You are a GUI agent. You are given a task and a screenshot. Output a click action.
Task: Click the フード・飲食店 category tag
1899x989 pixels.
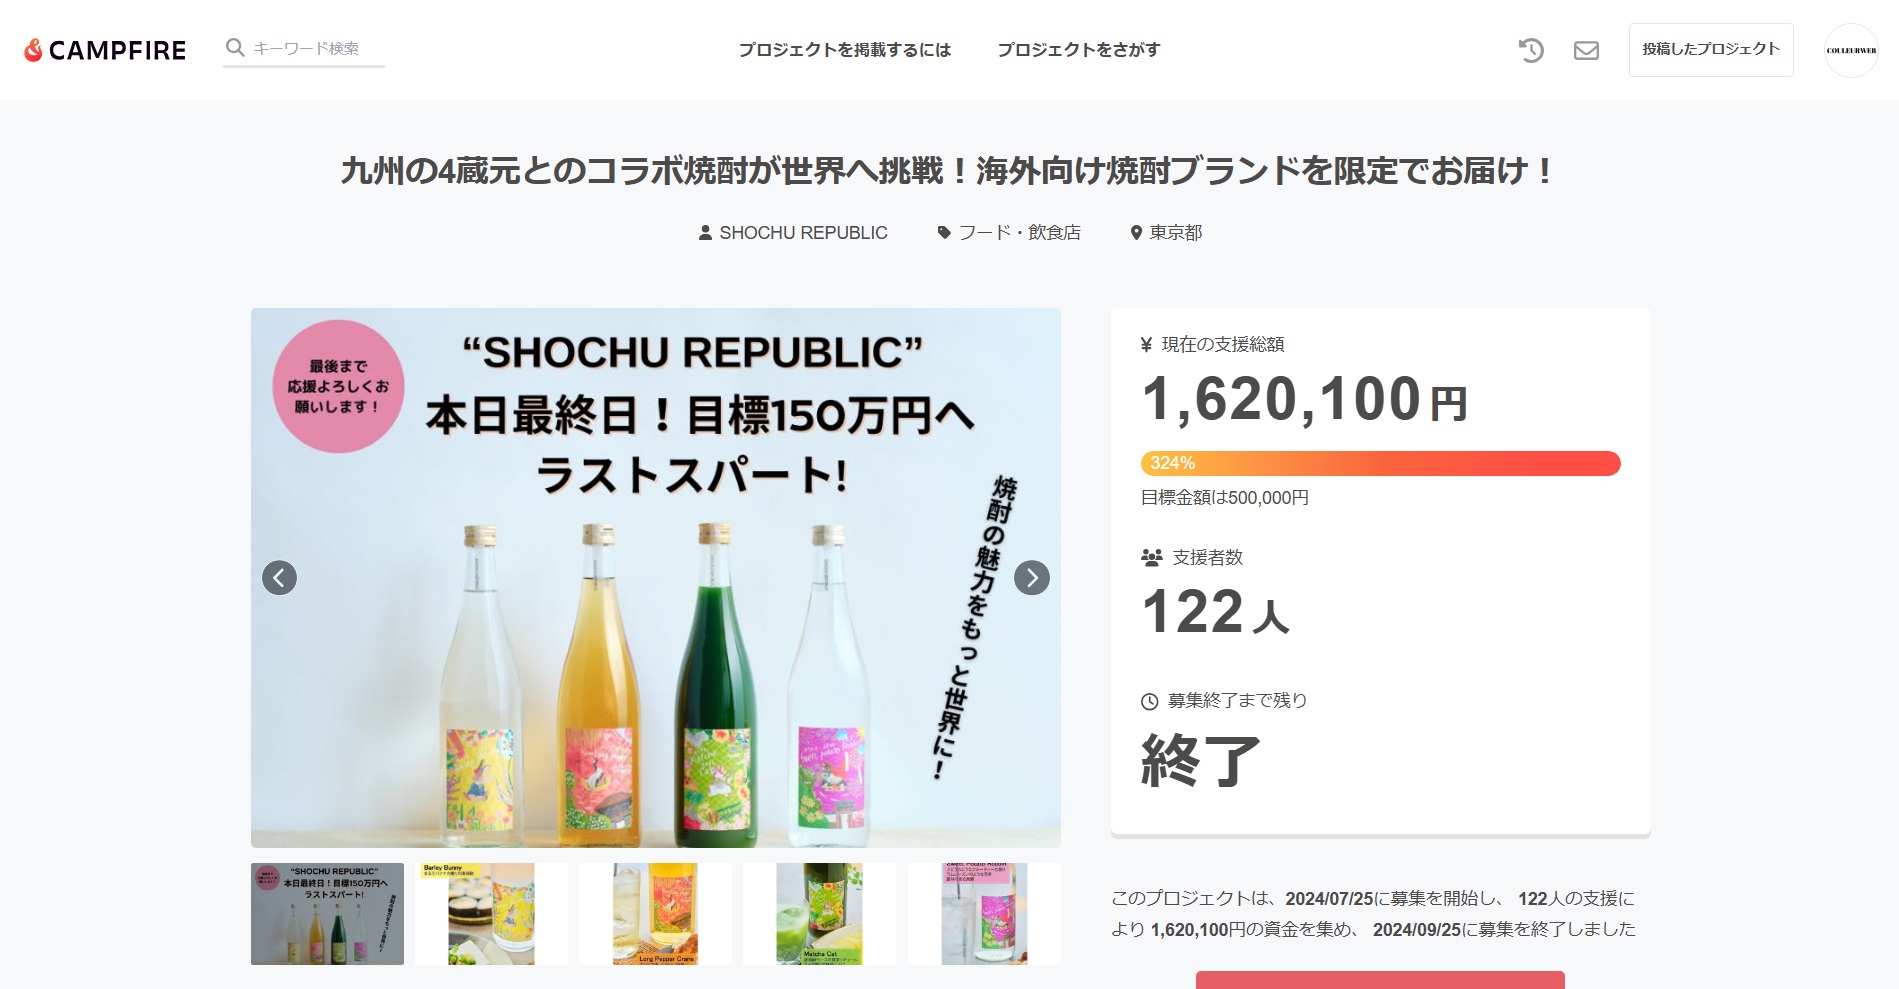coord(1008,232)
